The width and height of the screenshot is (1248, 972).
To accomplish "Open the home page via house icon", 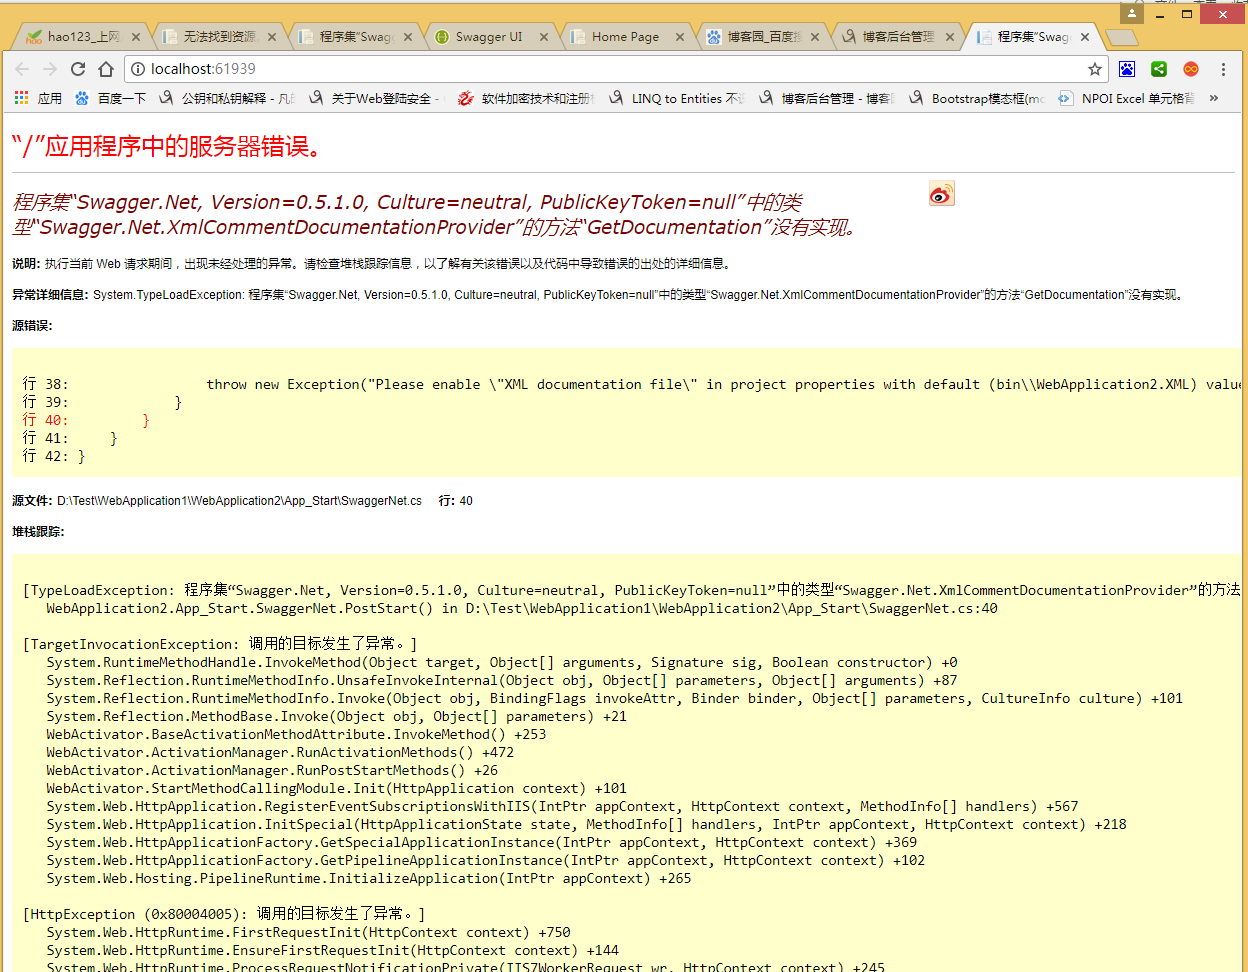I will [x=106, y=69].
